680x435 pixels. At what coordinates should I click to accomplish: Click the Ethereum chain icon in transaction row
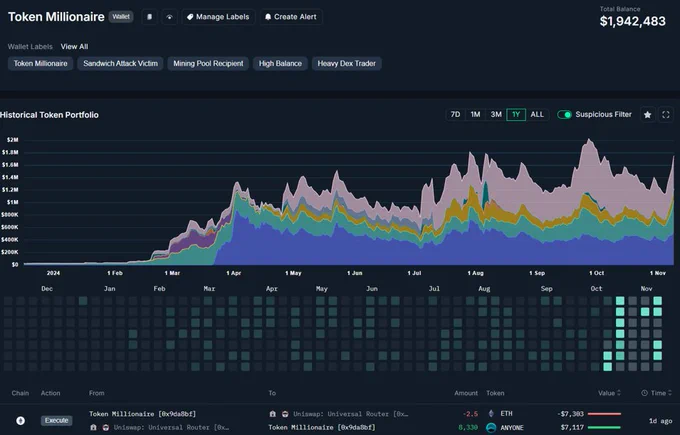tap(20, 420)
